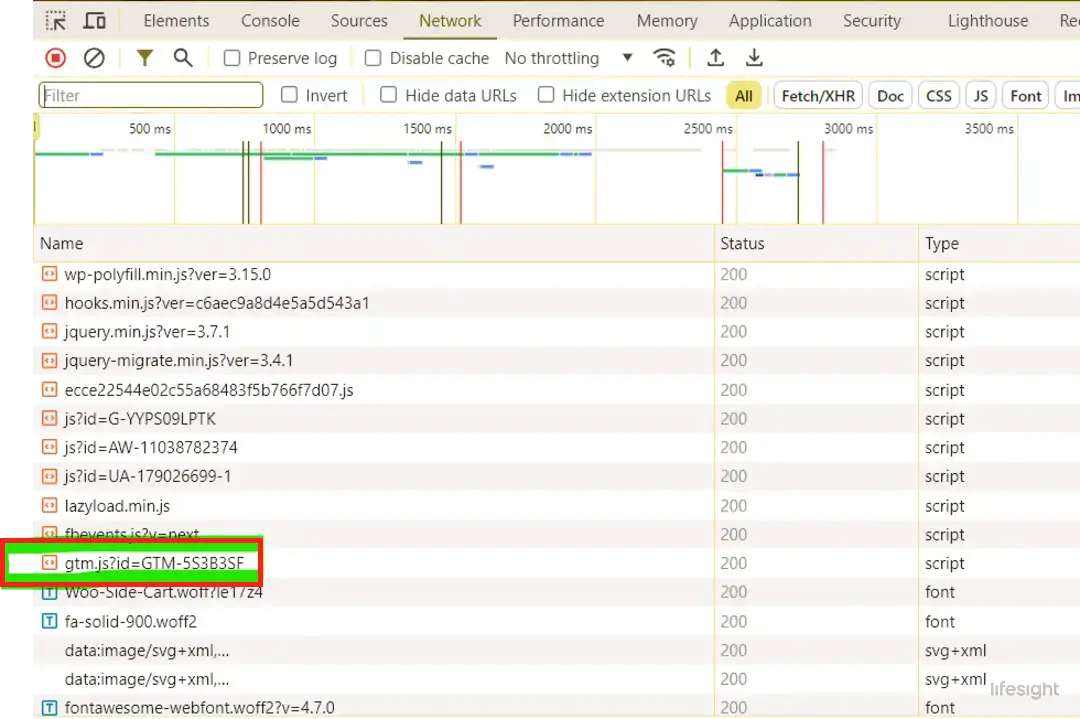
Task: Filter requests by Doc type
Action: click(890, 96)
